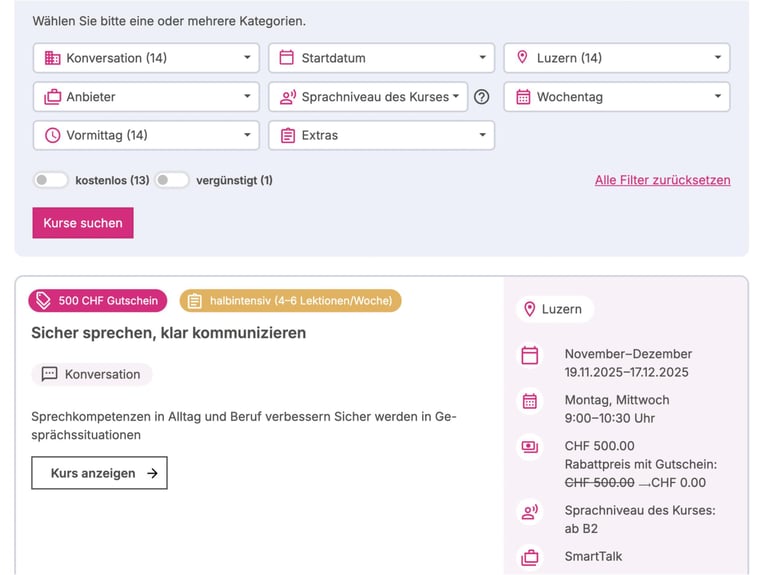Click the voucher tag icon on the 500 CHF badge

pyautogui.click(x=44, y=300)
